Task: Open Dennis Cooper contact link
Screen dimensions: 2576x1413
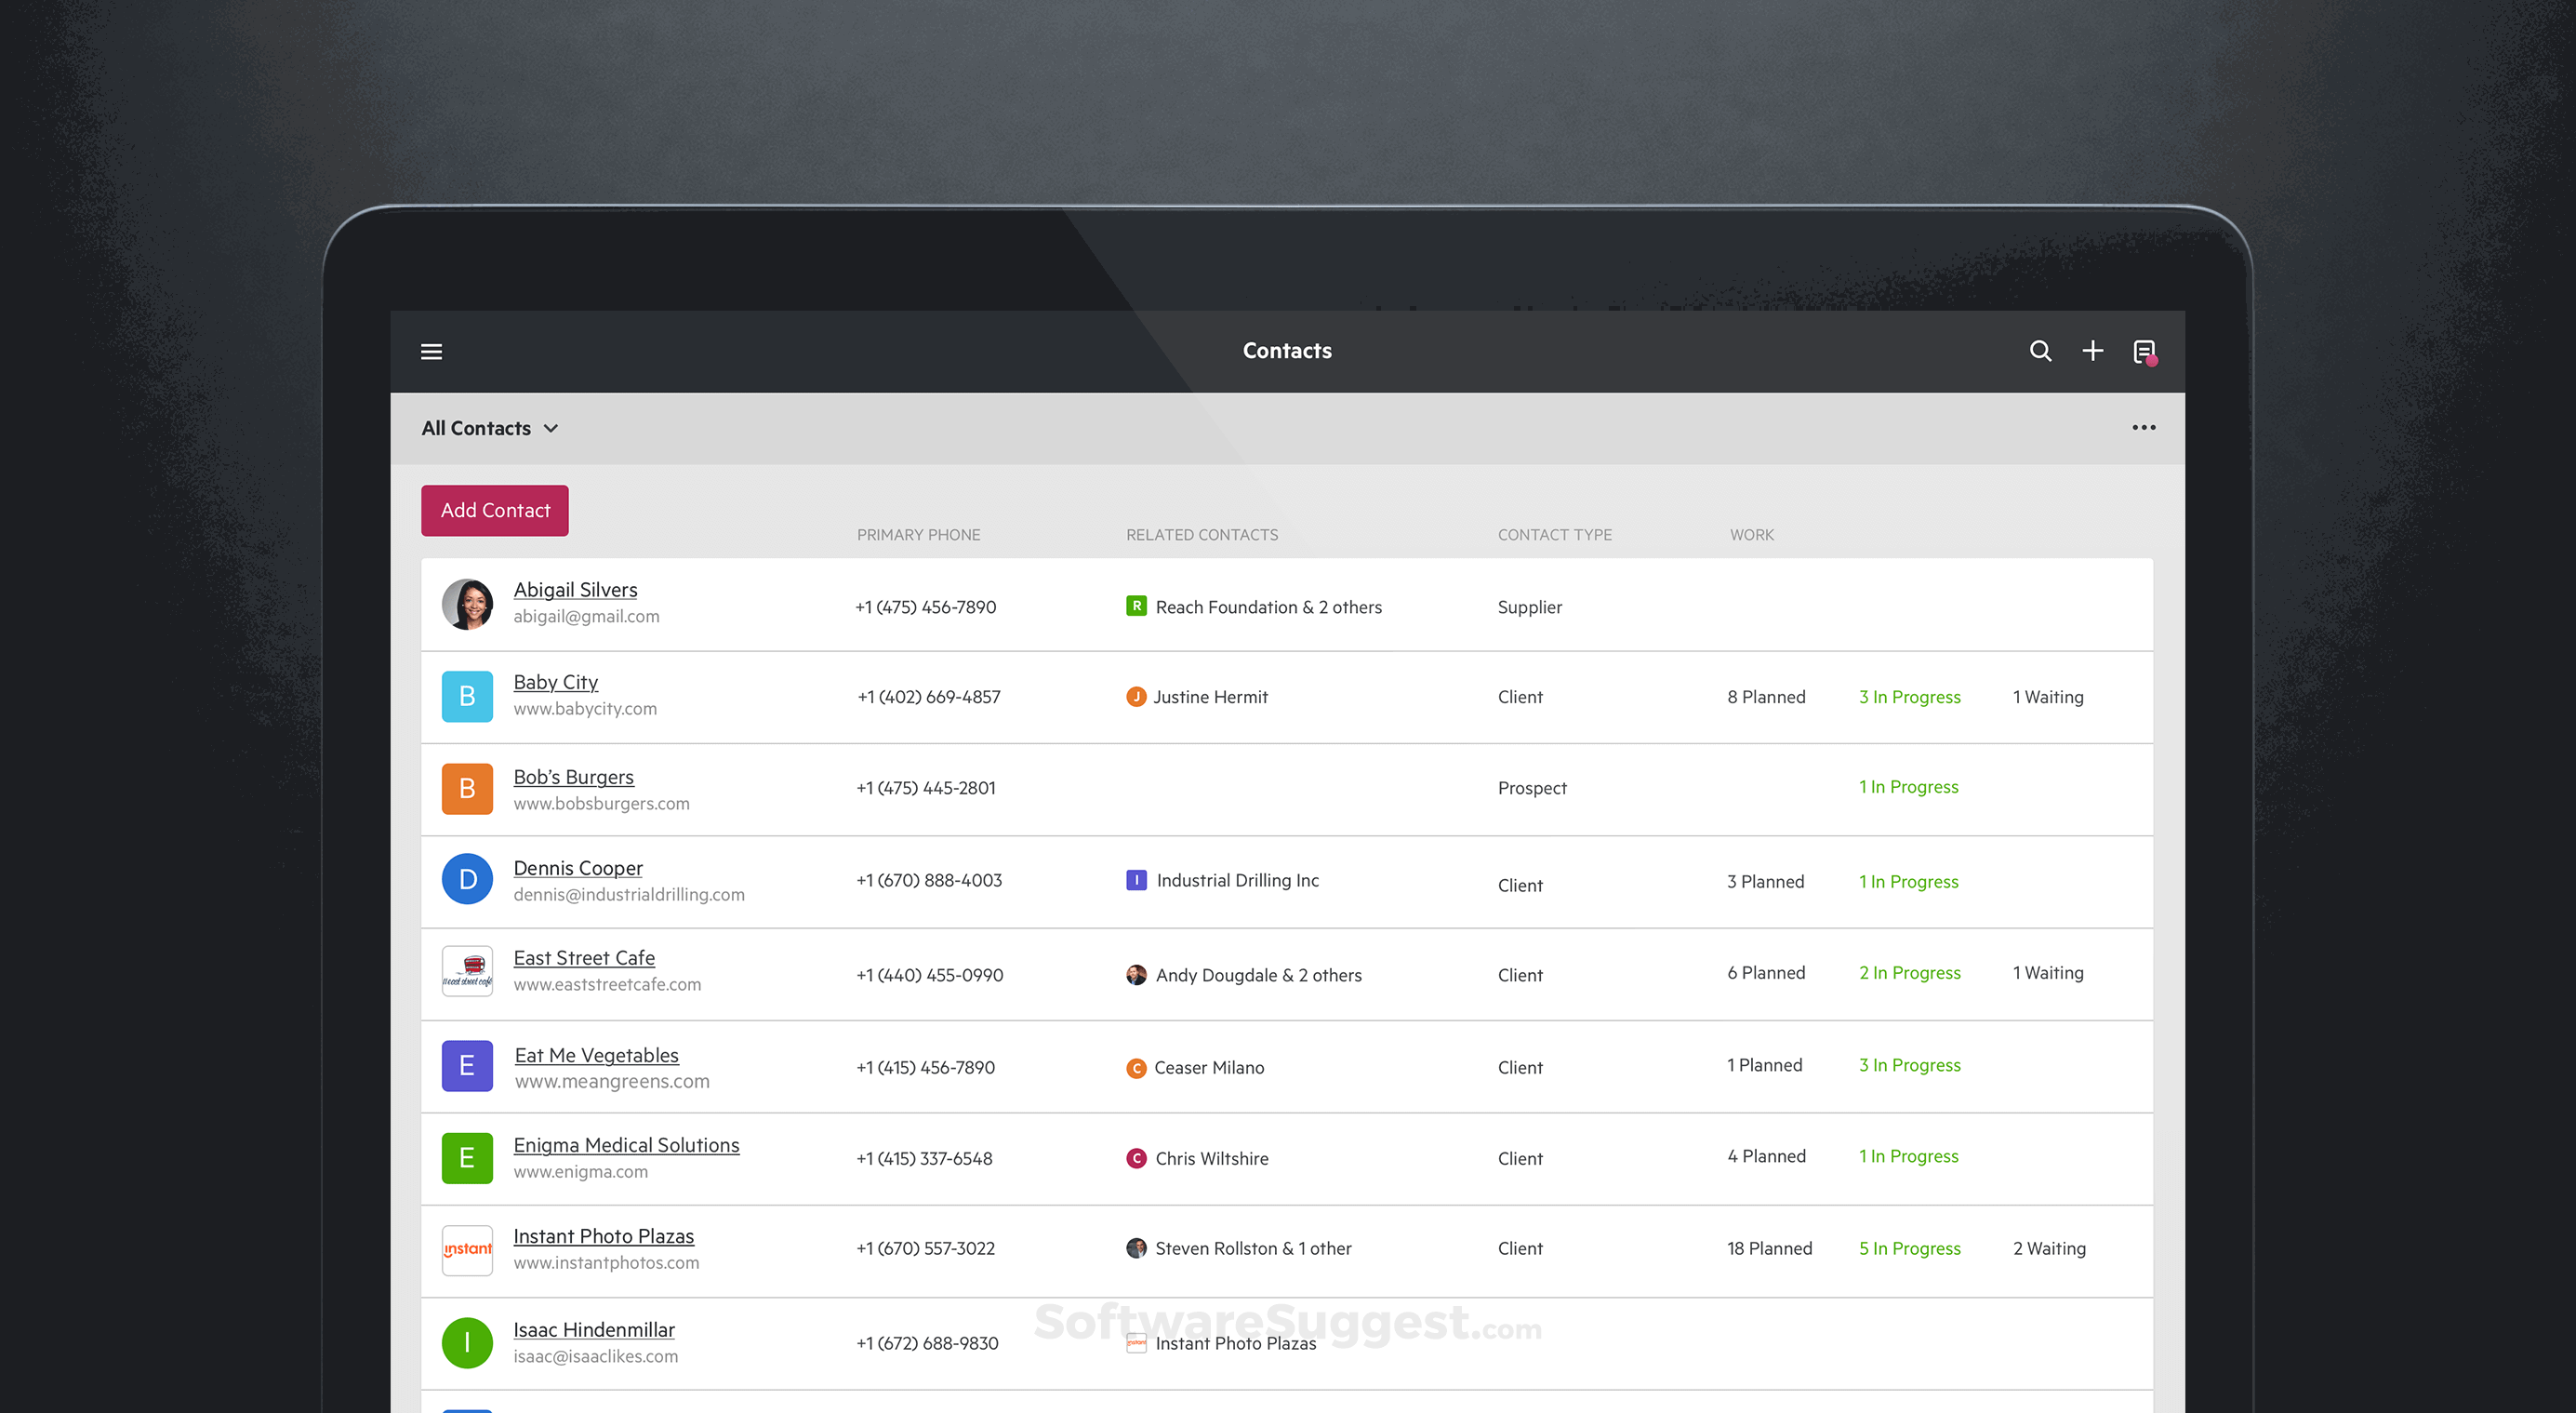Action: (578, 868)
